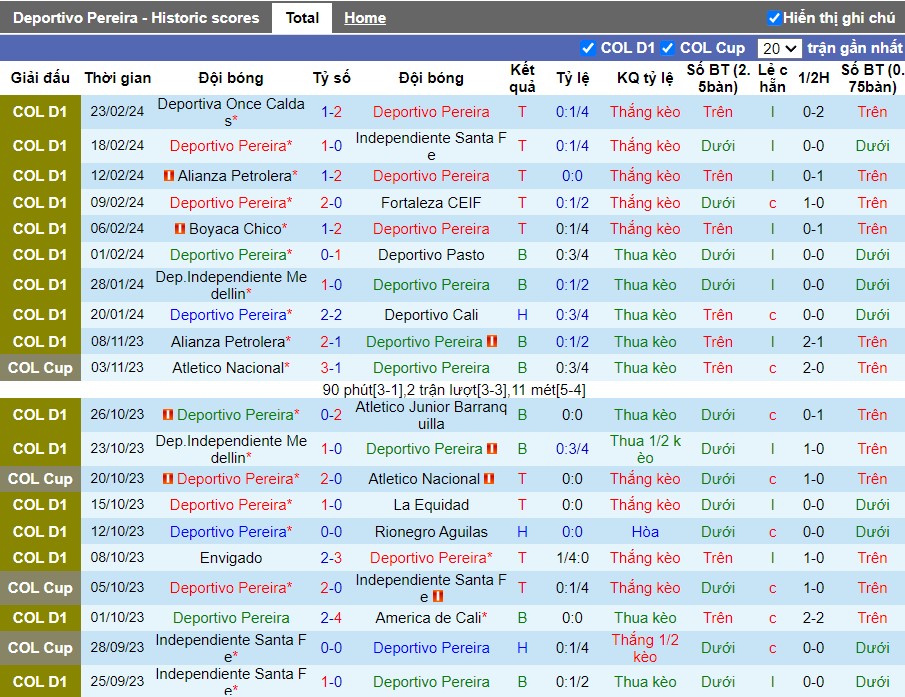Click the Lẻ chẵn column header
This screenshot has height=697, width=905.
click(772, 78)
